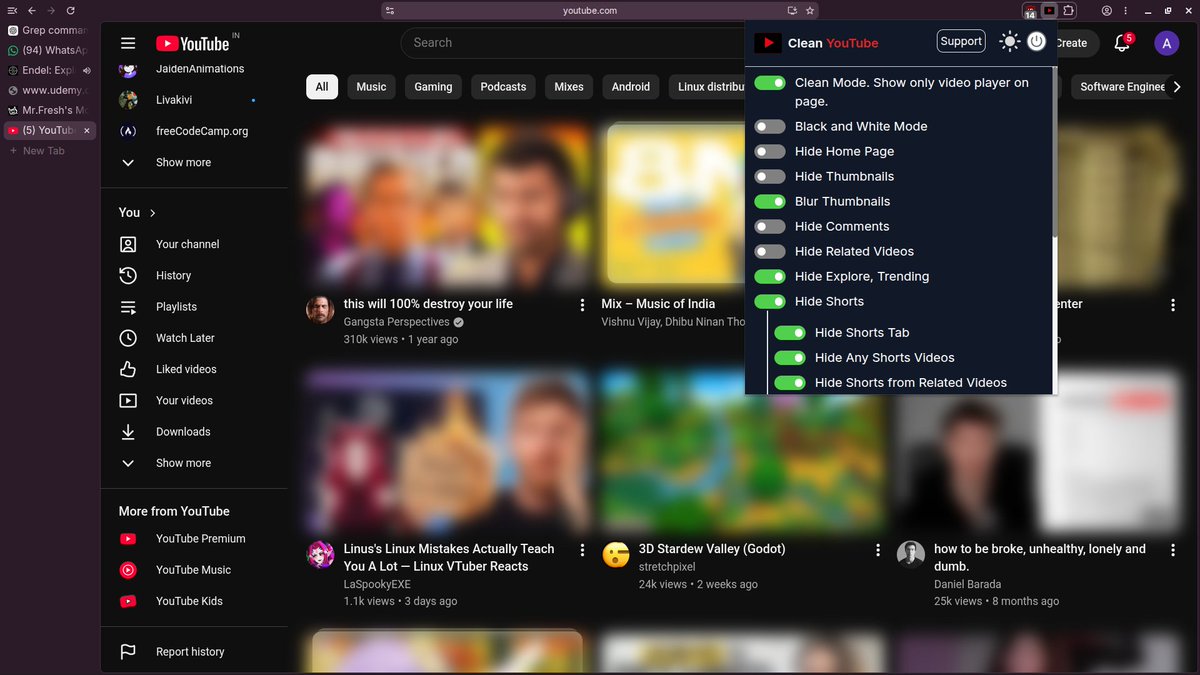Open the blurred 'Mix – Music of India' thumbnail

pos(673,204)
